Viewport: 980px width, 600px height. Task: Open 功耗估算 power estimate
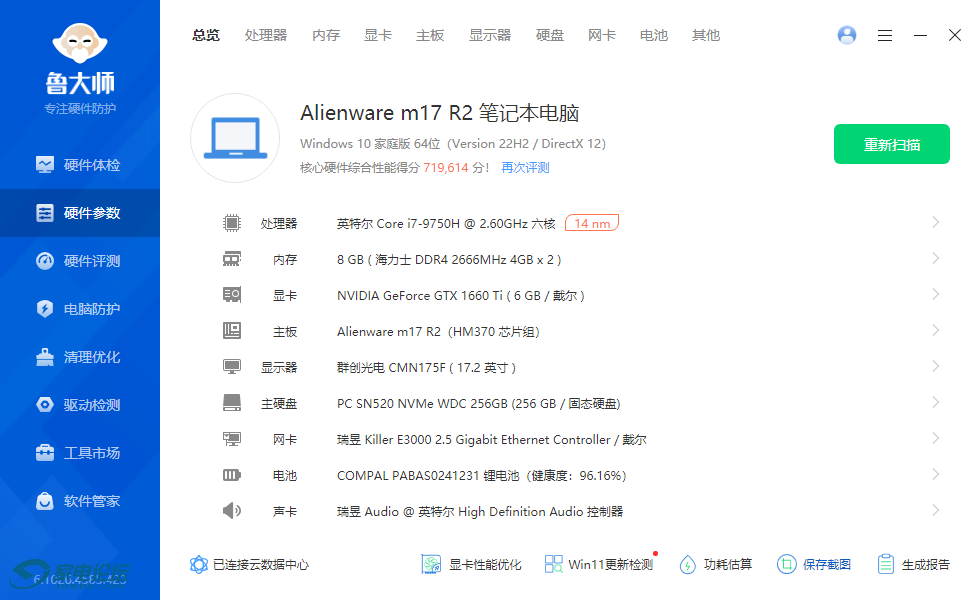click(716, 565)
